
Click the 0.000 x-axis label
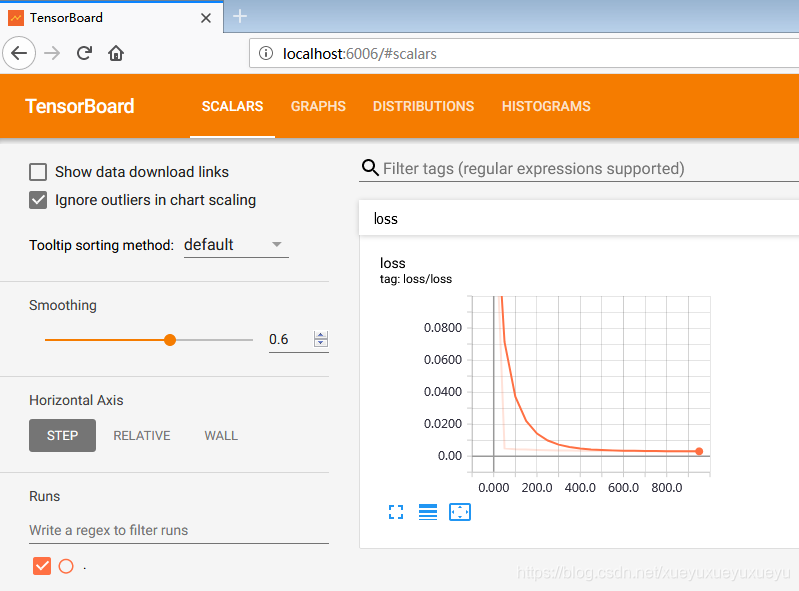pos(494,488)
